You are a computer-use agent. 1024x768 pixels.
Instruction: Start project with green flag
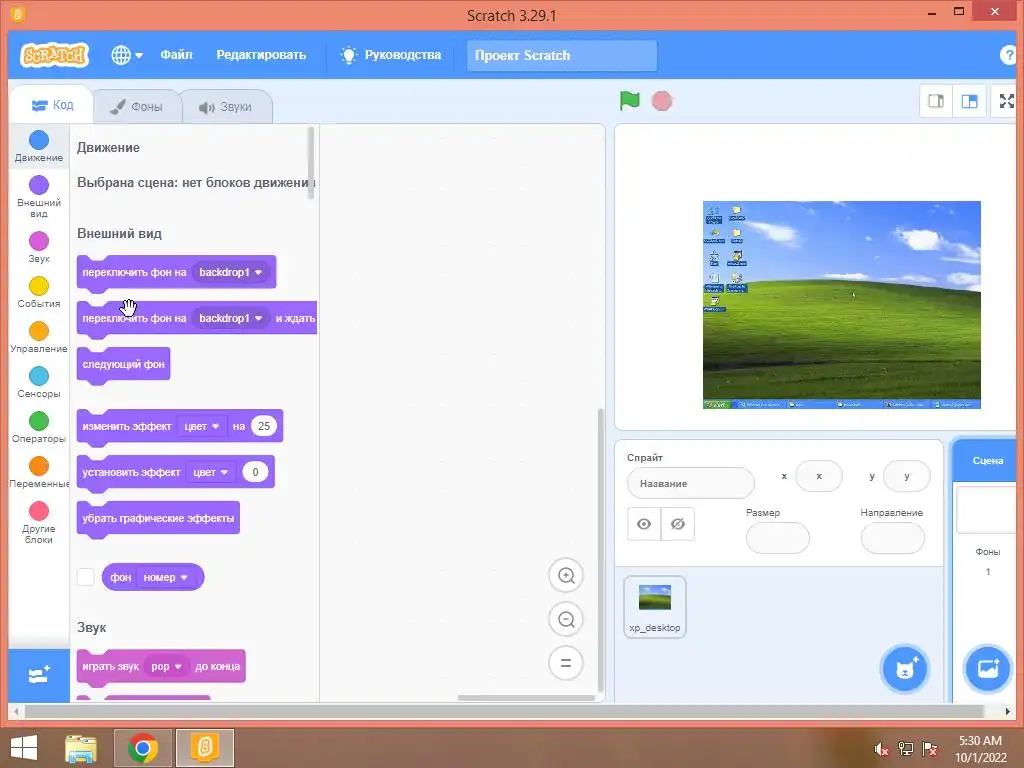pyautogui.click(x=630, y=101)
